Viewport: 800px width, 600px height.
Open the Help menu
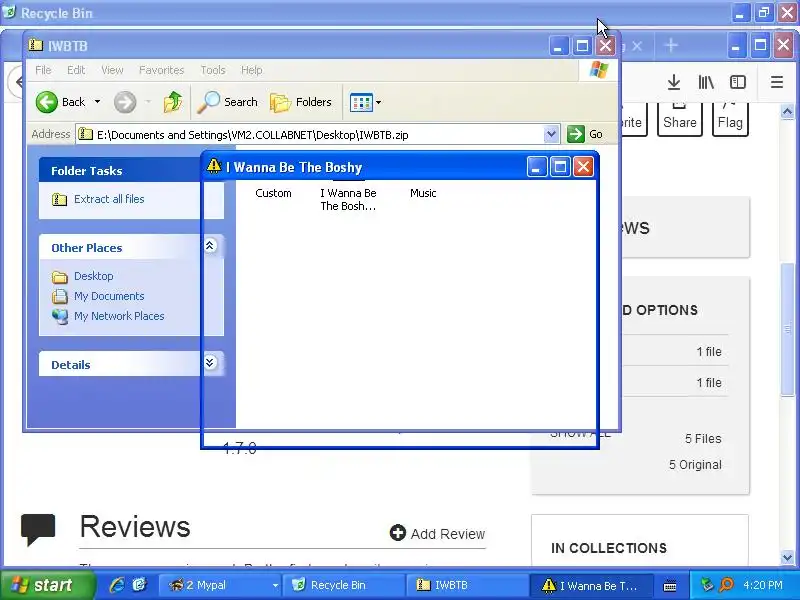[x=252, y=70]
